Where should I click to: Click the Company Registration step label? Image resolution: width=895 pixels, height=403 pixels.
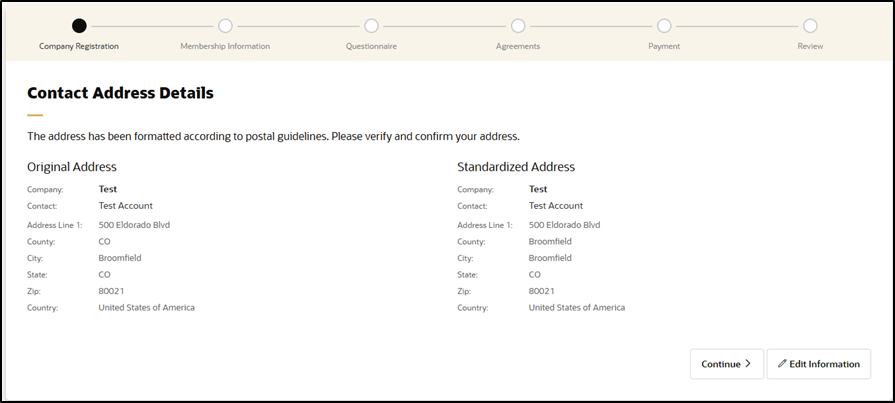tap(79, 46)
